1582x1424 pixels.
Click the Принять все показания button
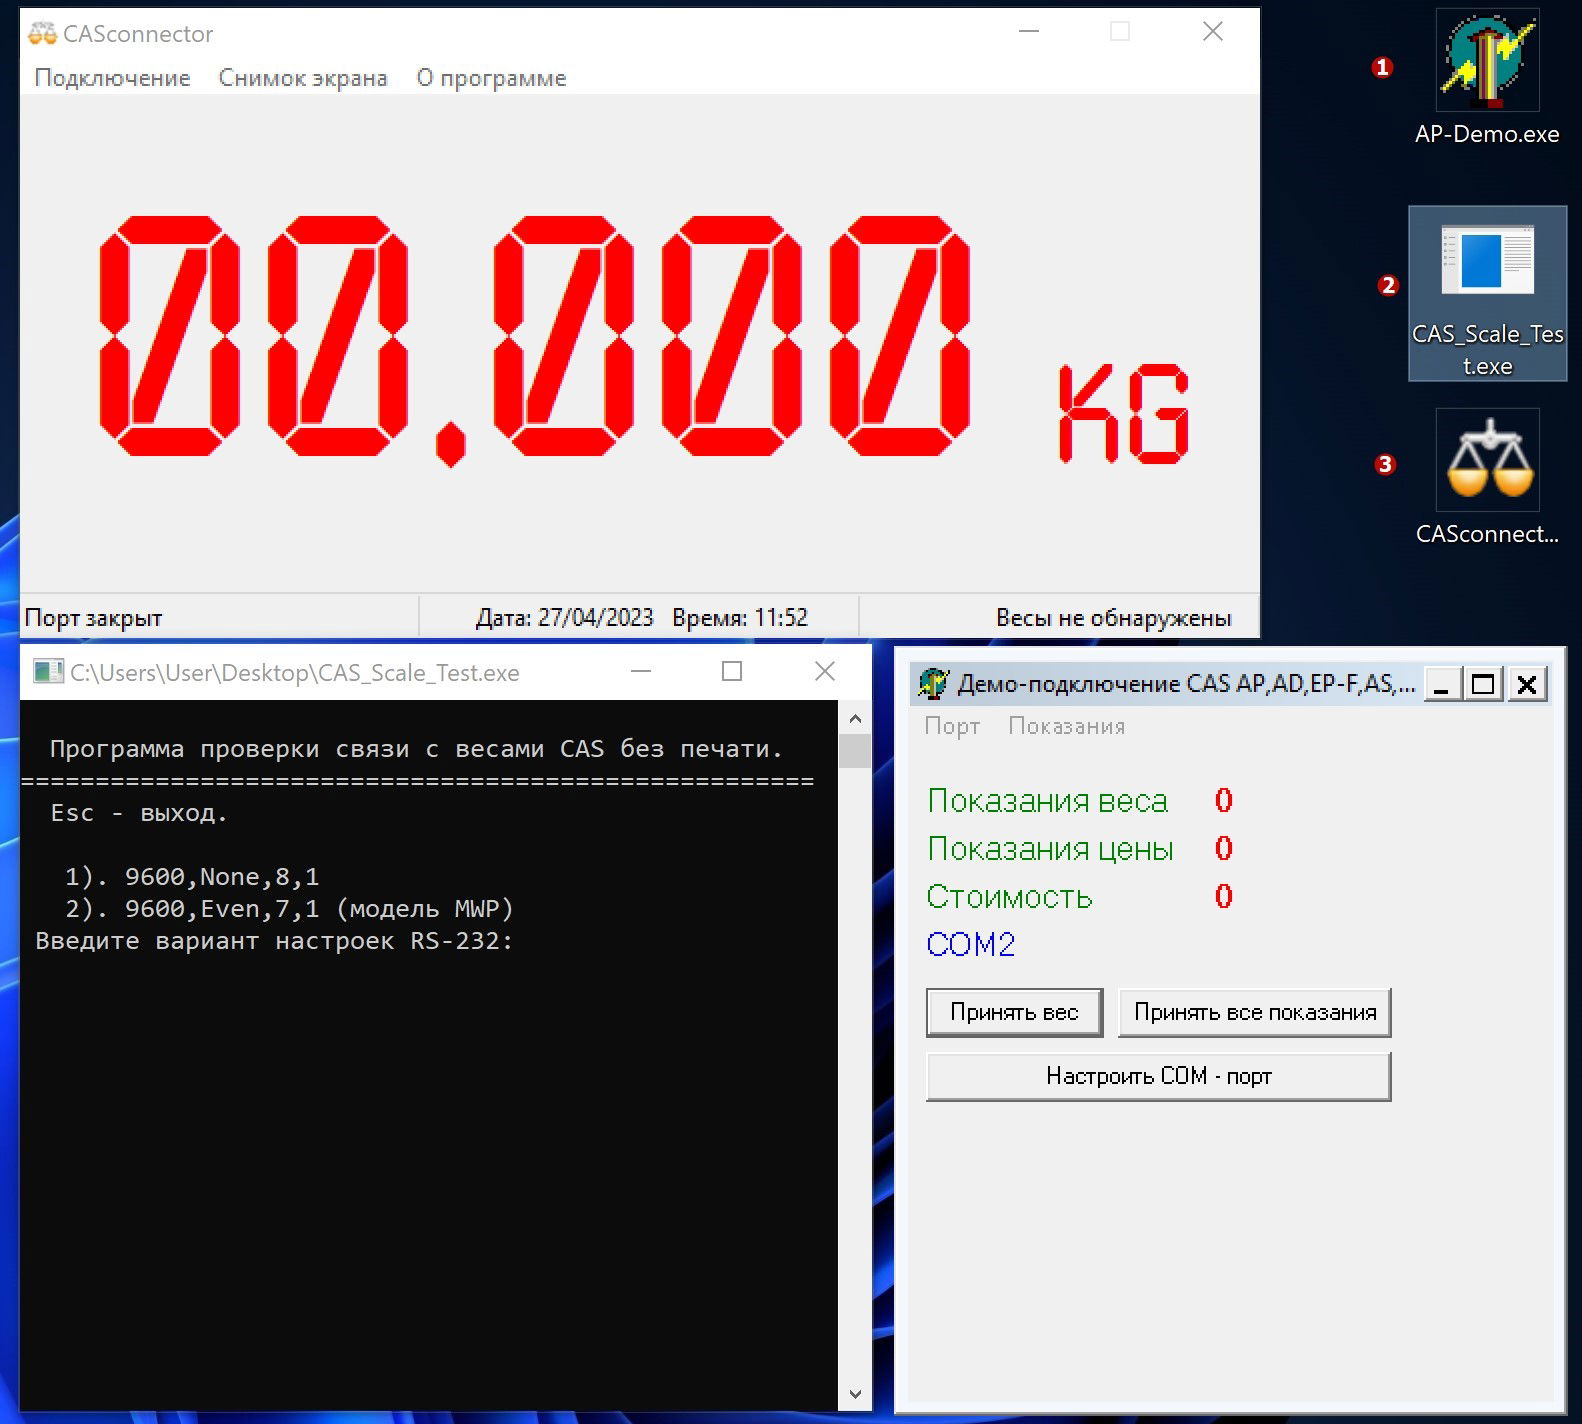tap(1254, 1012)
